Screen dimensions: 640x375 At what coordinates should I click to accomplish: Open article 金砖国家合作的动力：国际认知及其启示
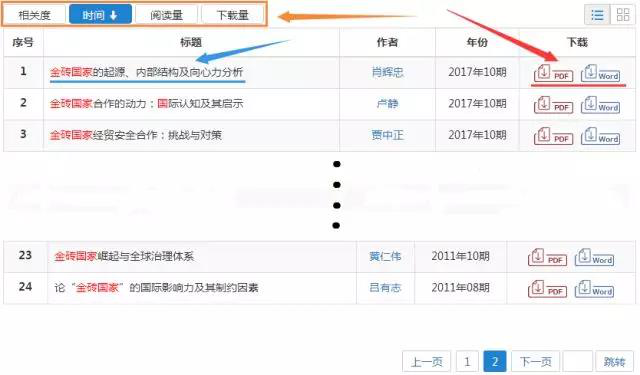(x=147, y=104)
